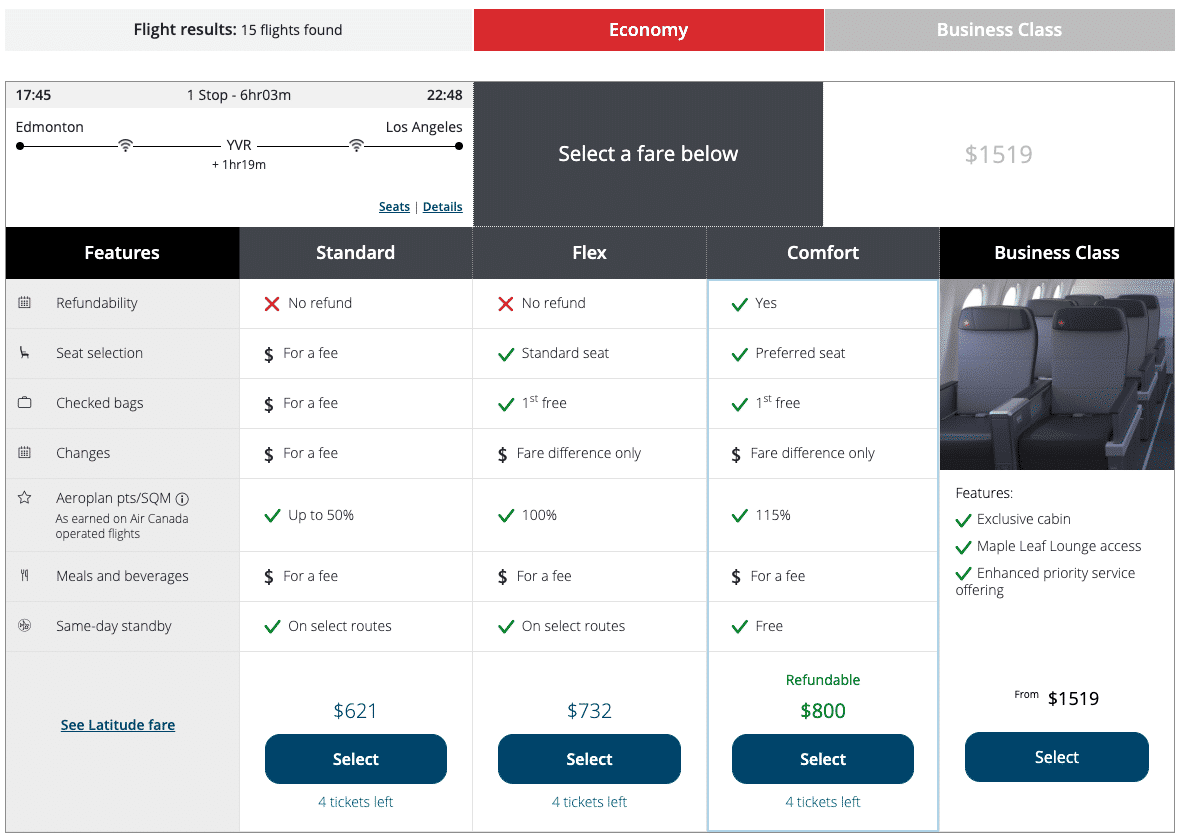
Task: Click the Meals and beverages cutlery icon
Action: point(25,576)
